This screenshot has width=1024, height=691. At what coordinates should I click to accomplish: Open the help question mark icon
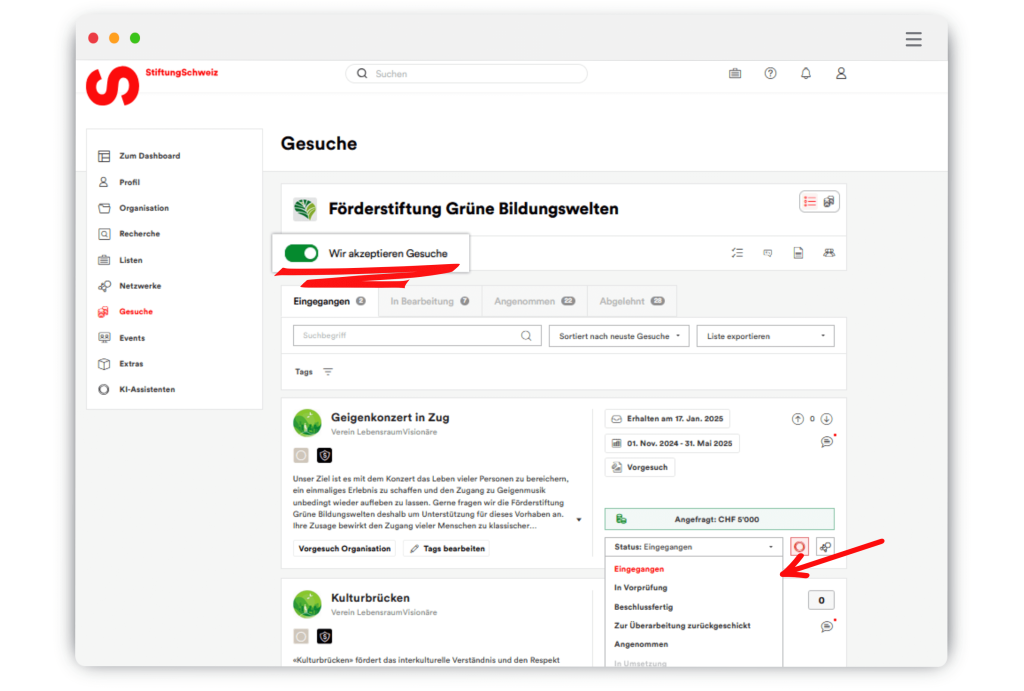click(x=770, y=74)
